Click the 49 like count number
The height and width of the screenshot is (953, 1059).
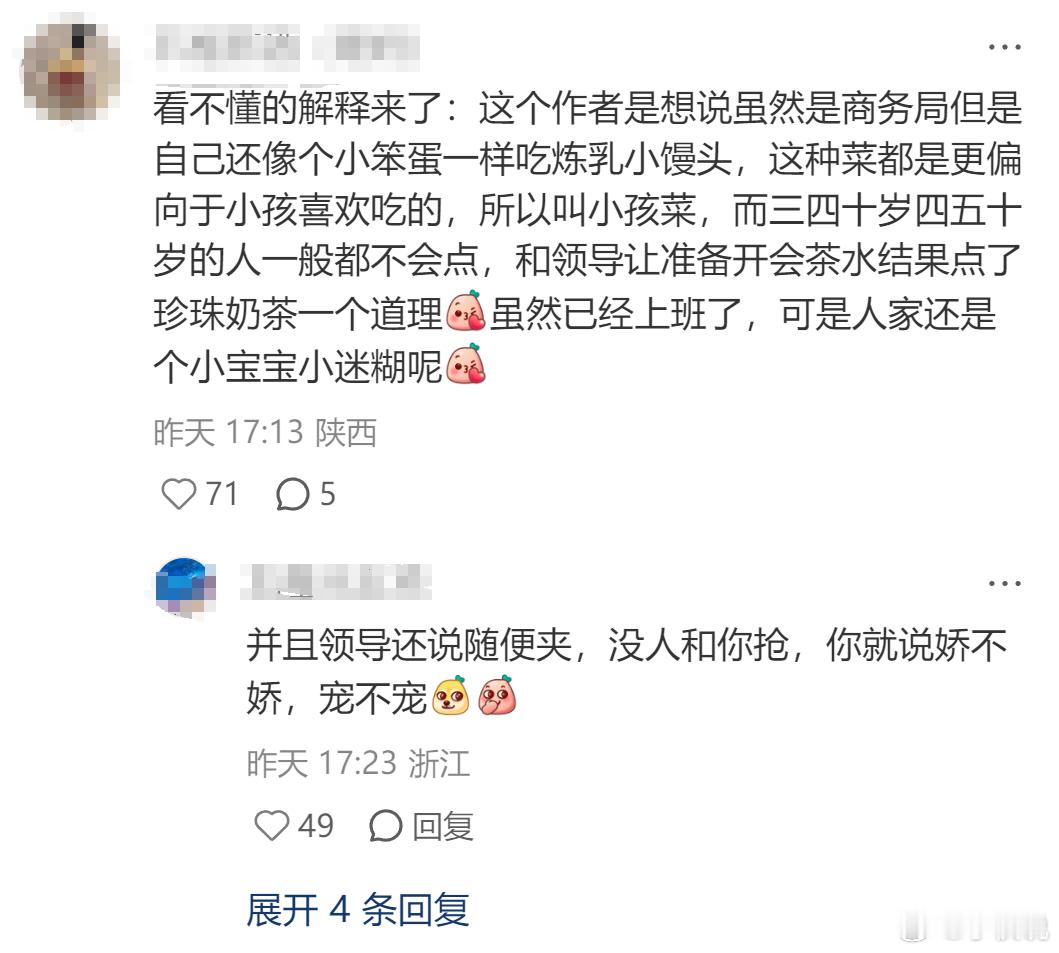(x=316, y=826)
